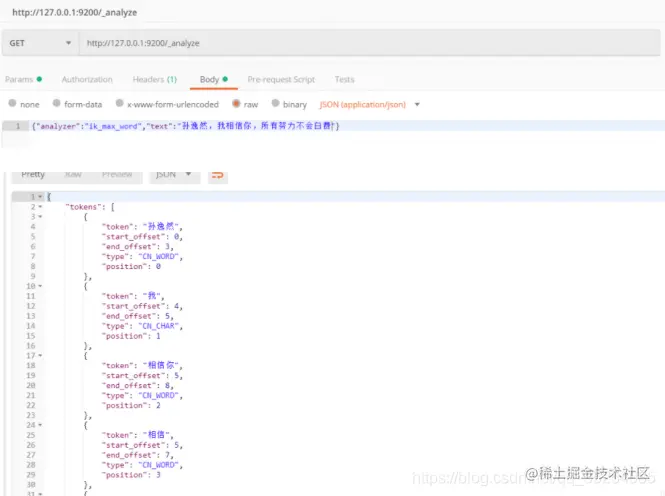
Task: Click the "end_offset": 7 line
Action: pyautogui.click(x=137, y=455)
